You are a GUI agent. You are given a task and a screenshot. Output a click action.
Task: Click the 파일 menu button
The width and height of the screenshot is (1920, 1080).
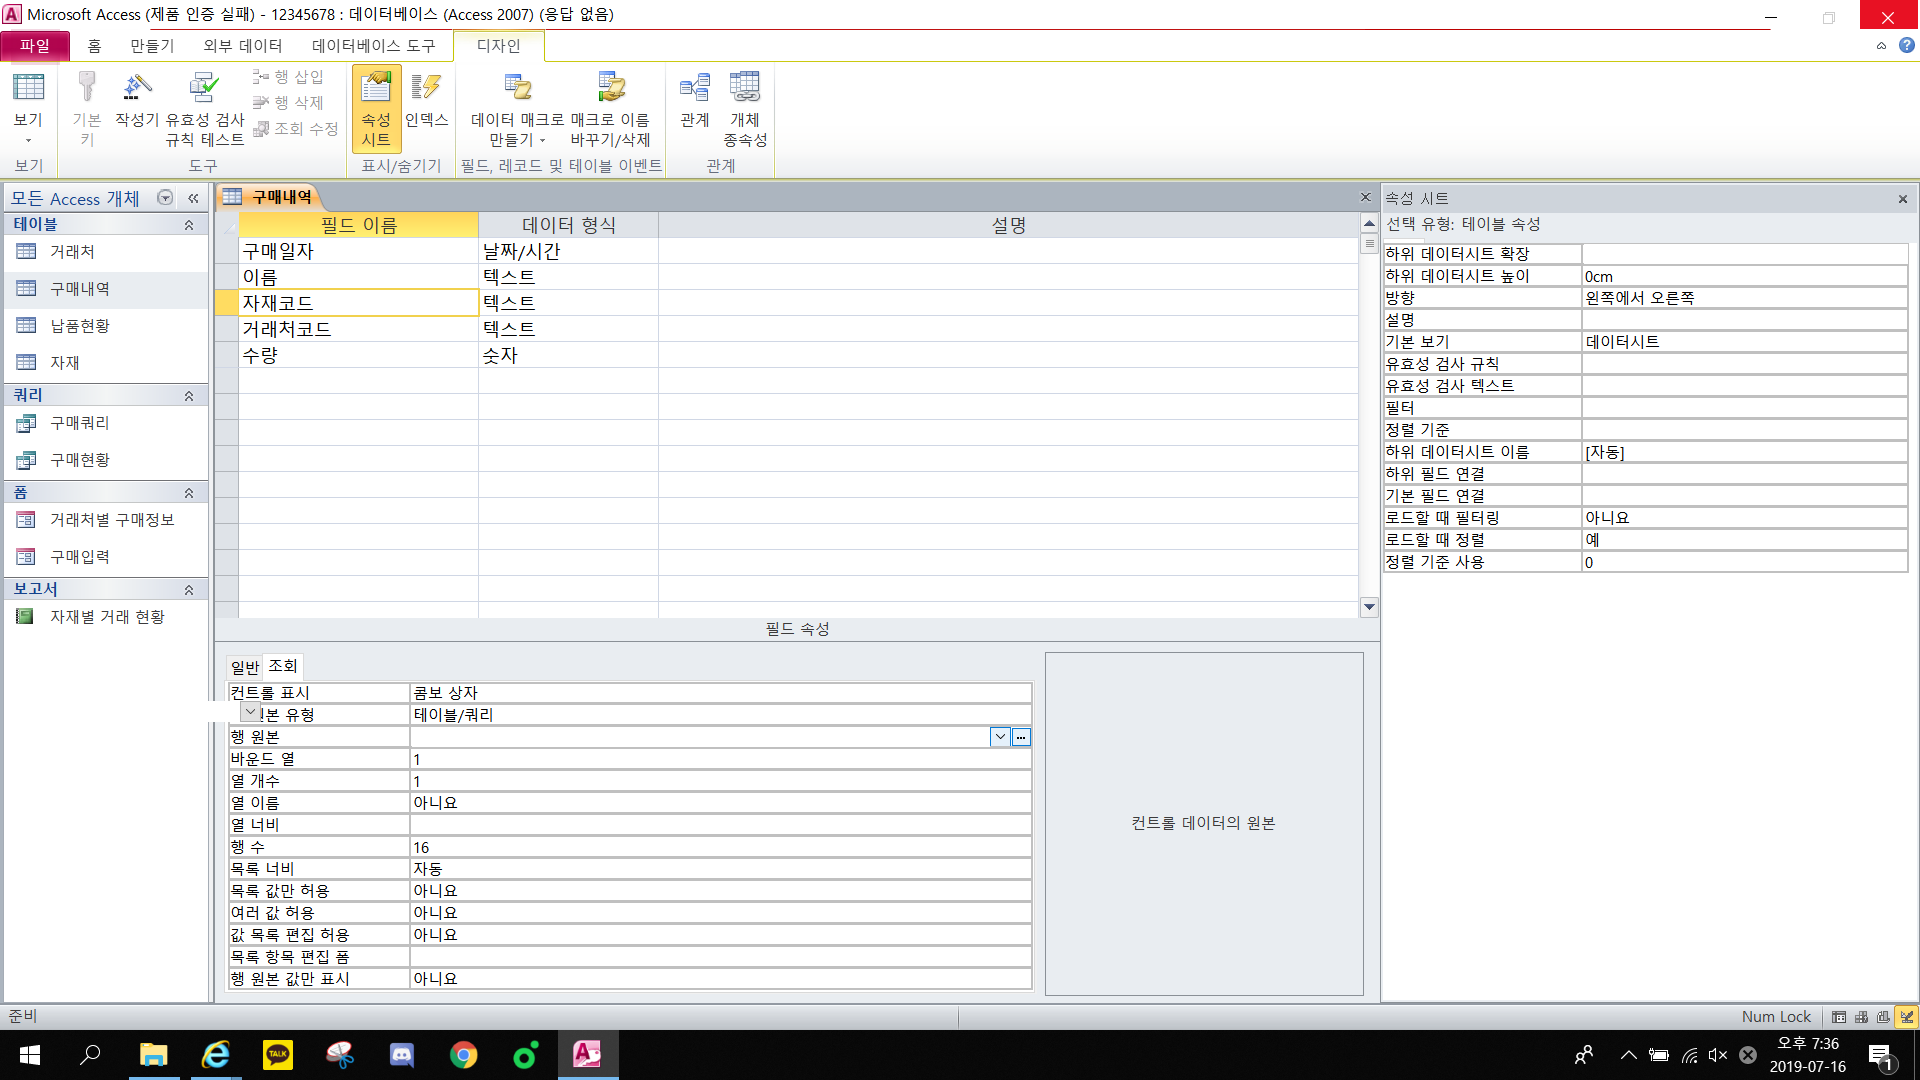tap(35, 46)
